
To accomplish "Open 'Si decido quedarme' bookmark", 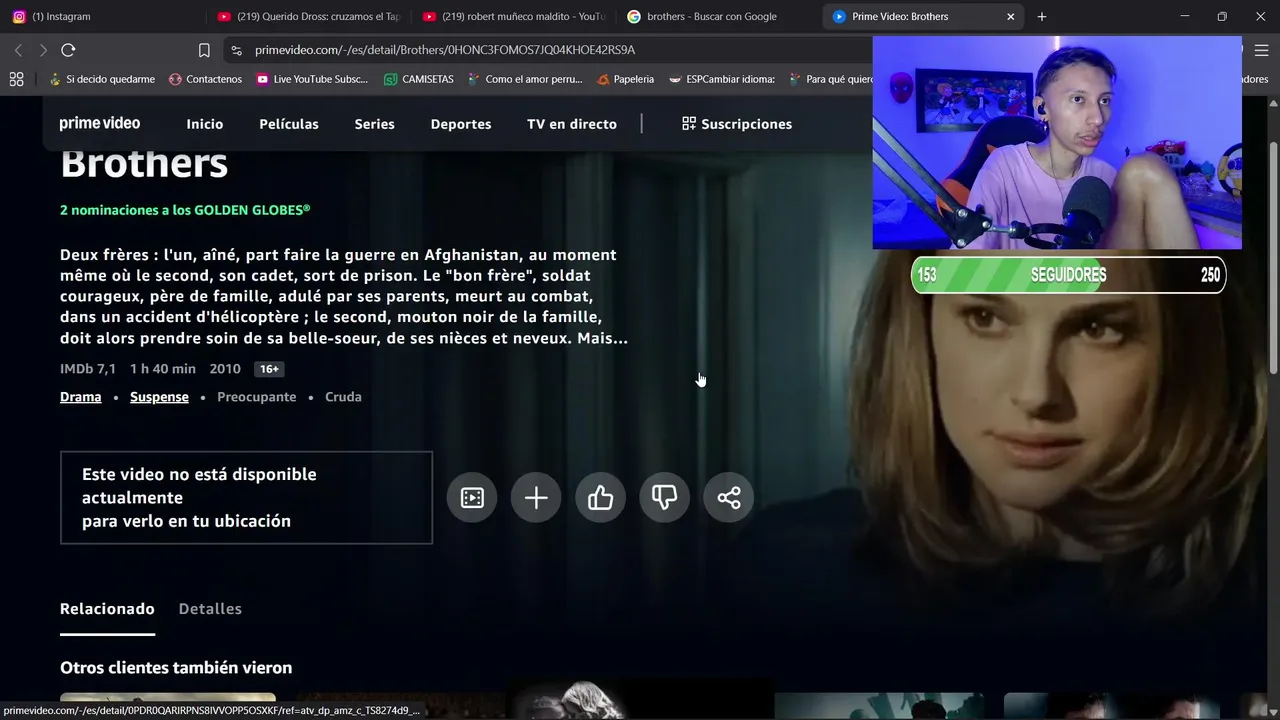I will [x=102, y=79].
